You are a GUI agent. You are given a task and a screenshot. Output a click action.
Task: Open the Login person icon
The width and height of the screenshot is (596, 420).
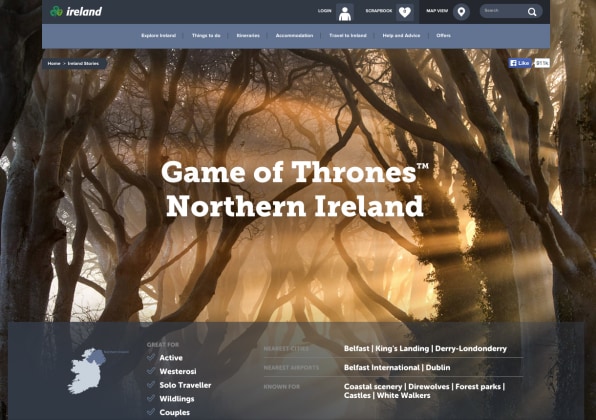point(345,13)
